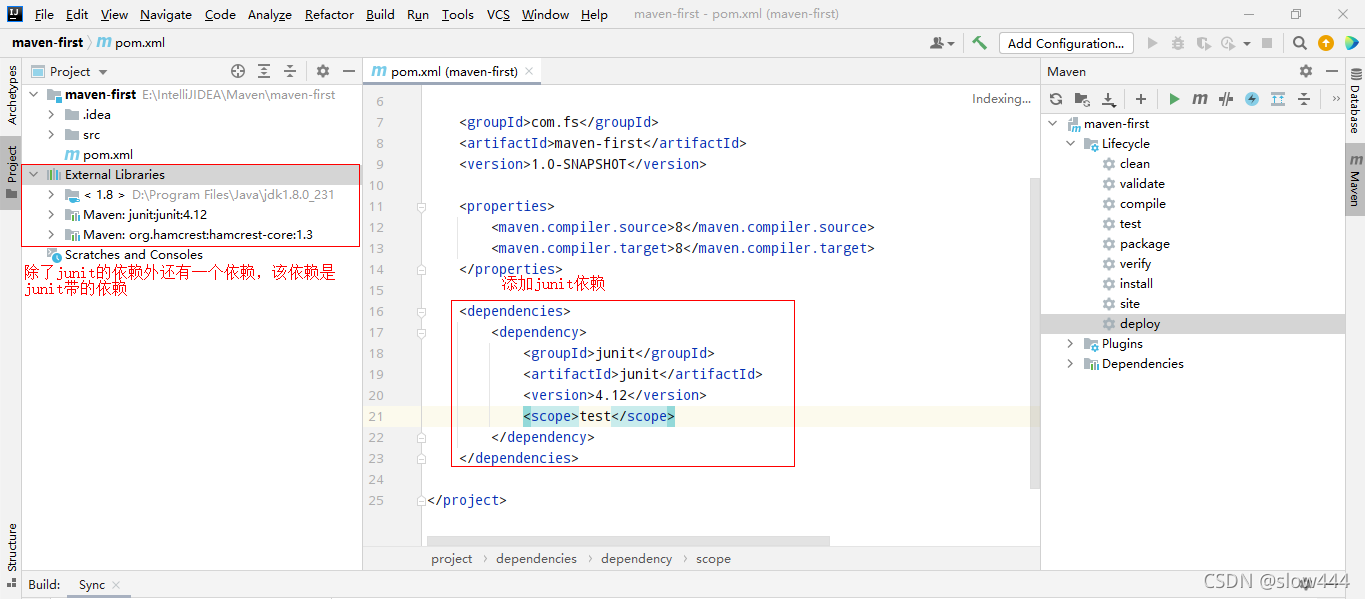Toggle Maven offline mode
Screen dimensions: 1365x599
pos(1226,99)
